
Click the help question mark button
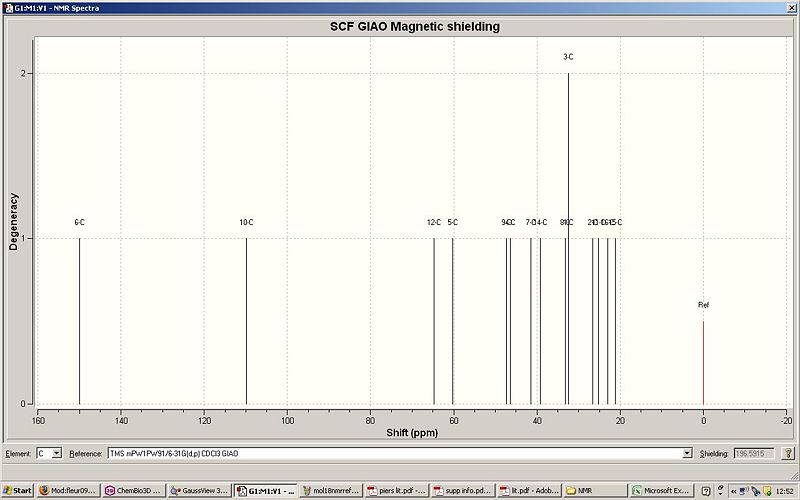pyautogui.click(x=788, y=453)
